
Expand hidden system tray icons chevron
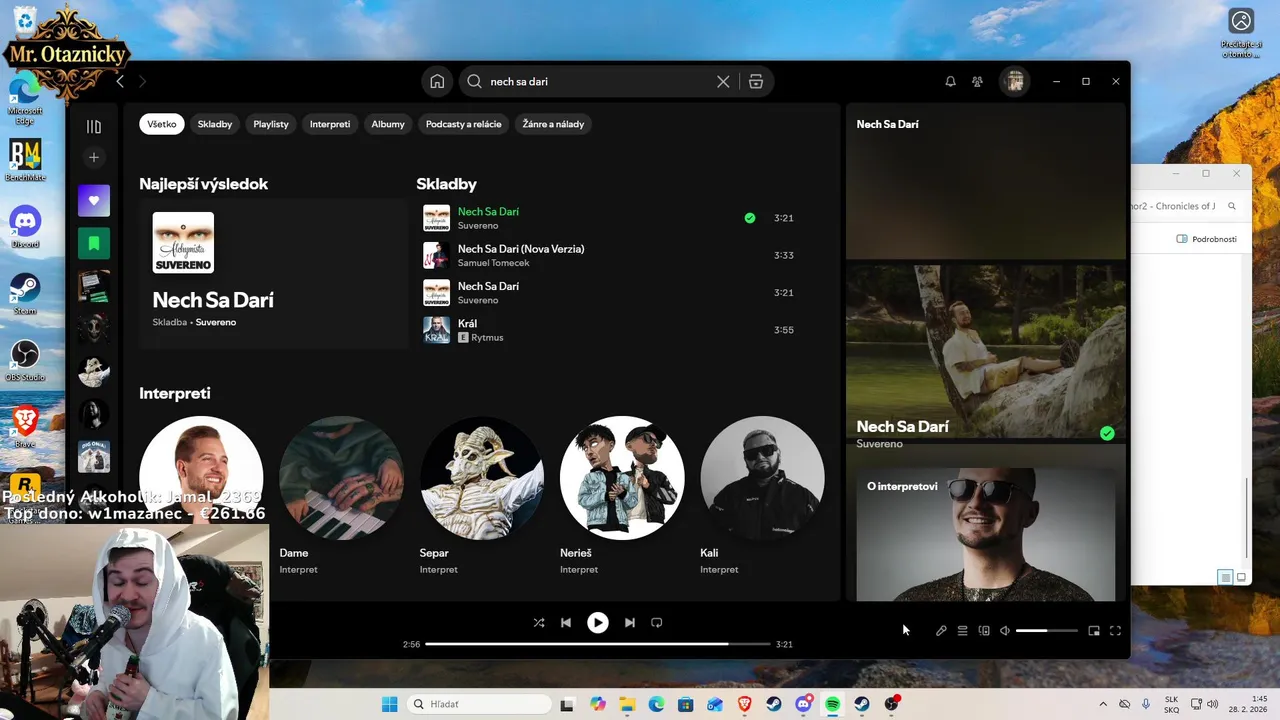point(1103,704)
